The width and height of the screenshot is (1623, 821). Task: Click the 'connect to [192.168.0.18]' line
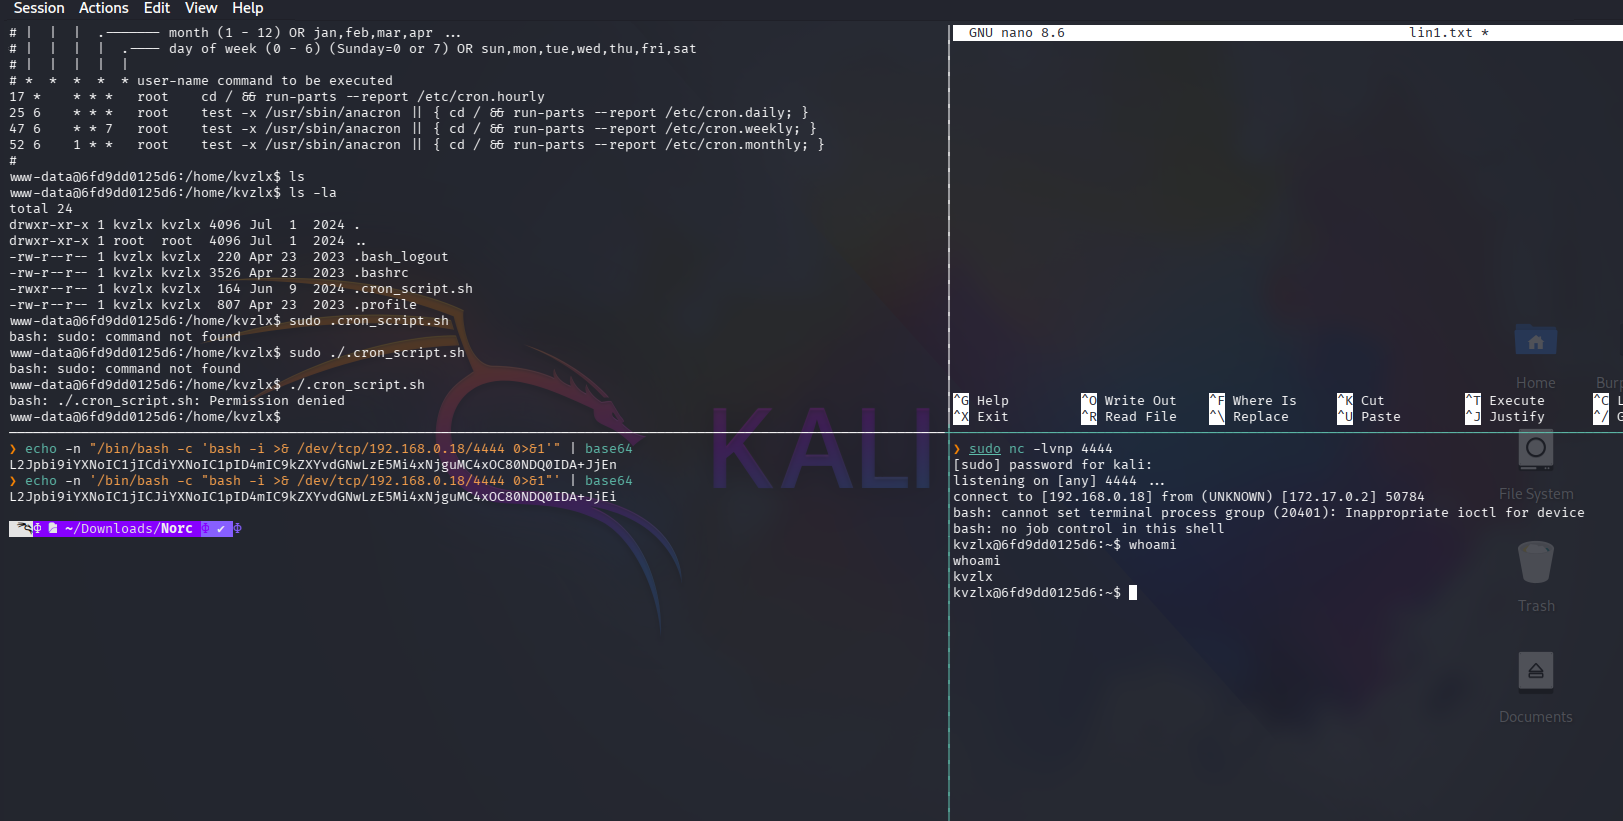1189,497
